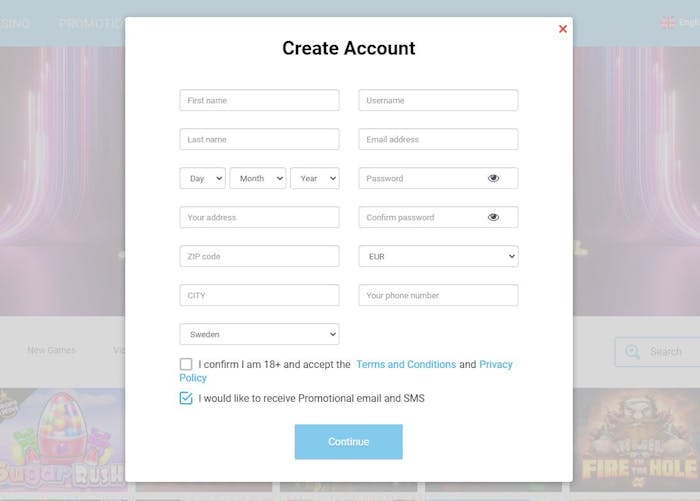Uncheck the promotional email and SMS checkbox
The width and height of the screenshot is (700, 501).
click(x=186, y=398)
